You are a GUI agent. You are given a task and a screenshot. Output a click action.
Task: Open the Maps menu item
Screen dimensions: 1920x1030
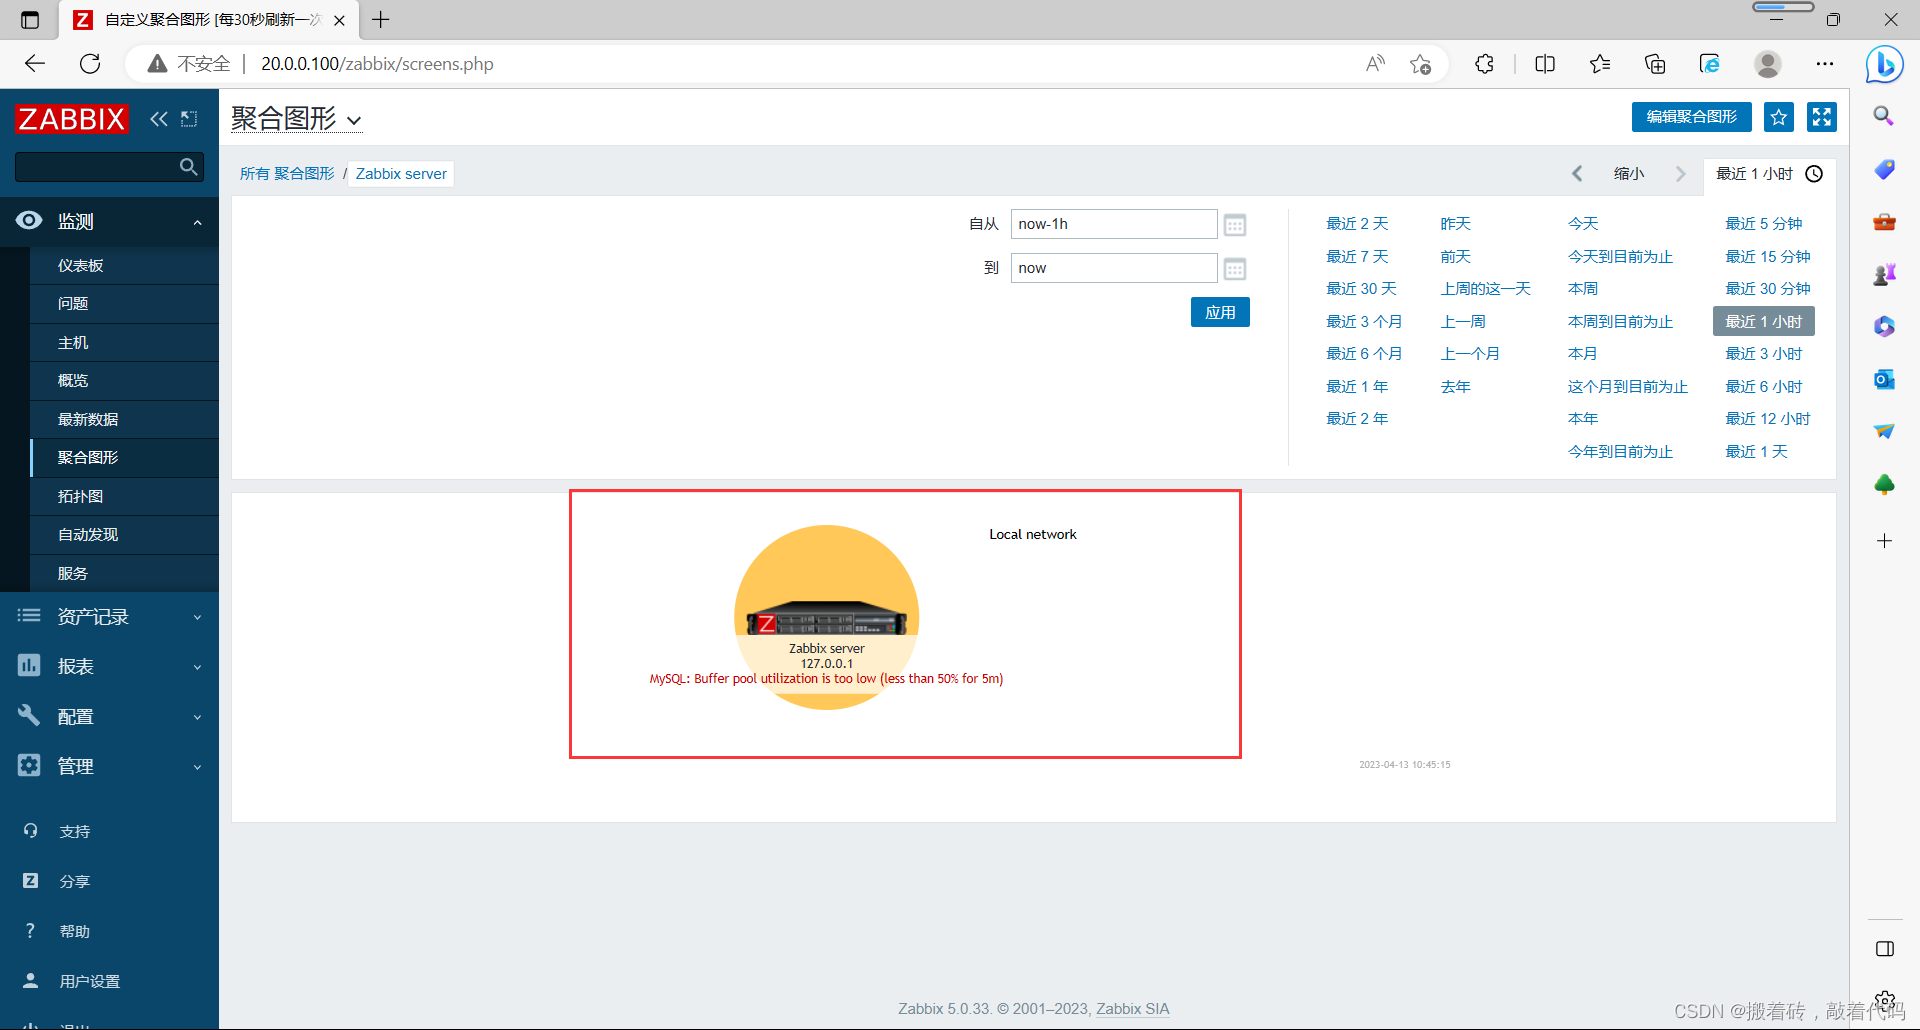click(x=124, y=496)
